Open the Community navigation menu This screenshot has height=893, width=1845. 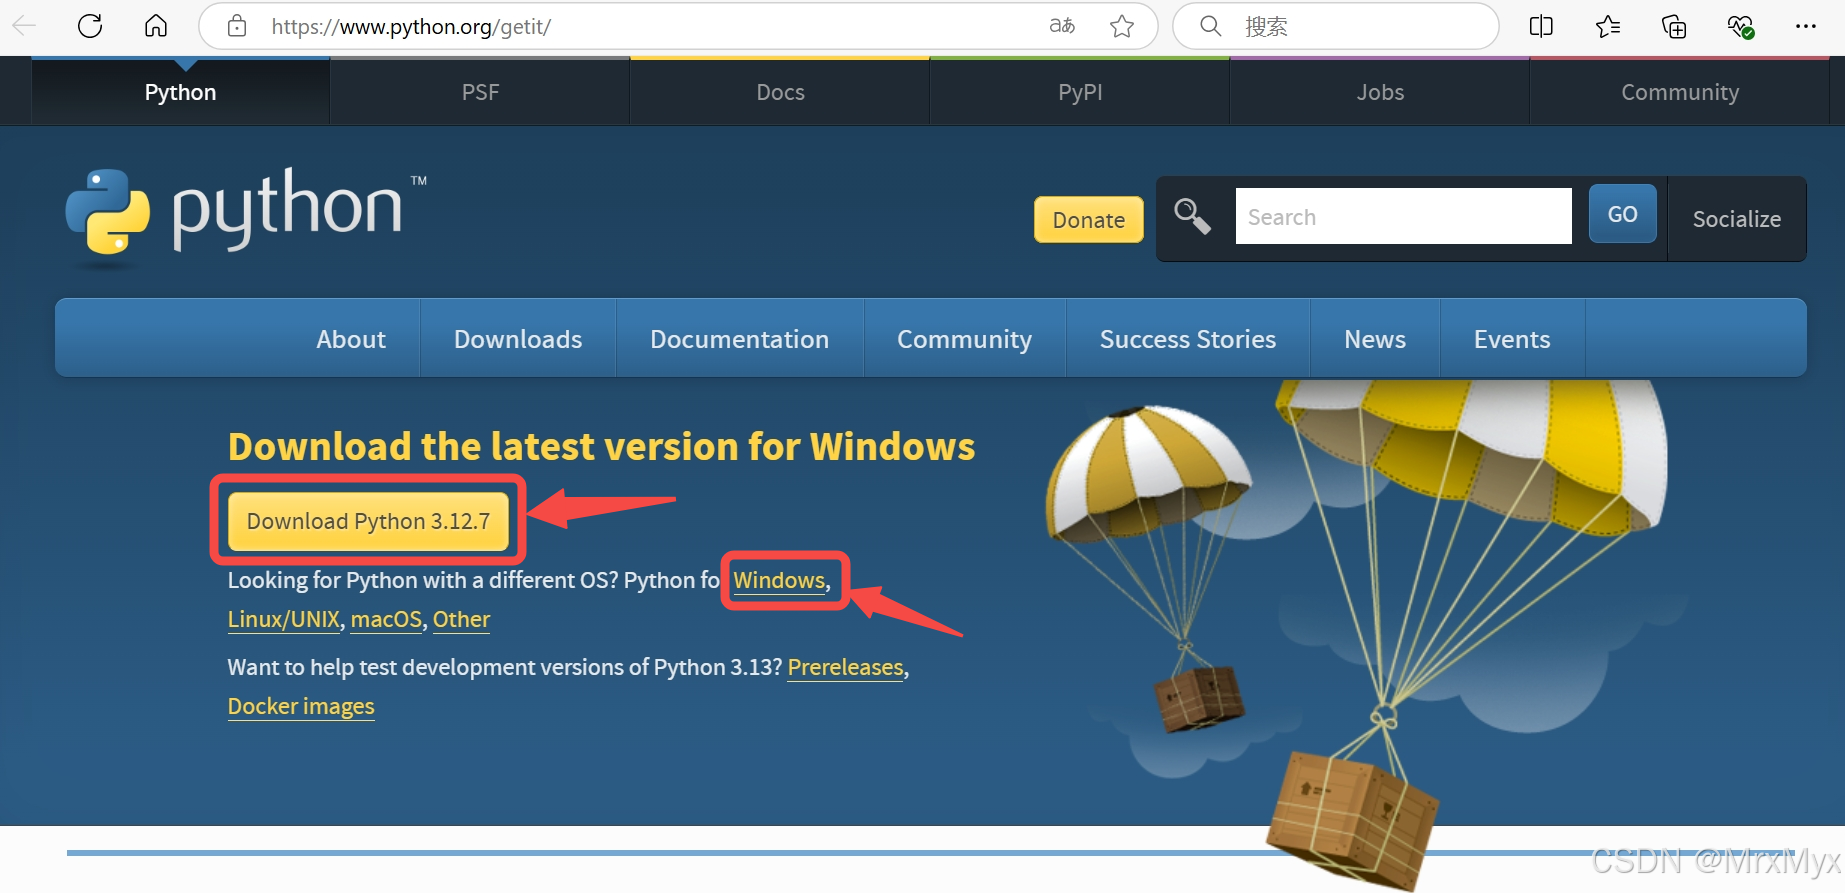[964, 339]
